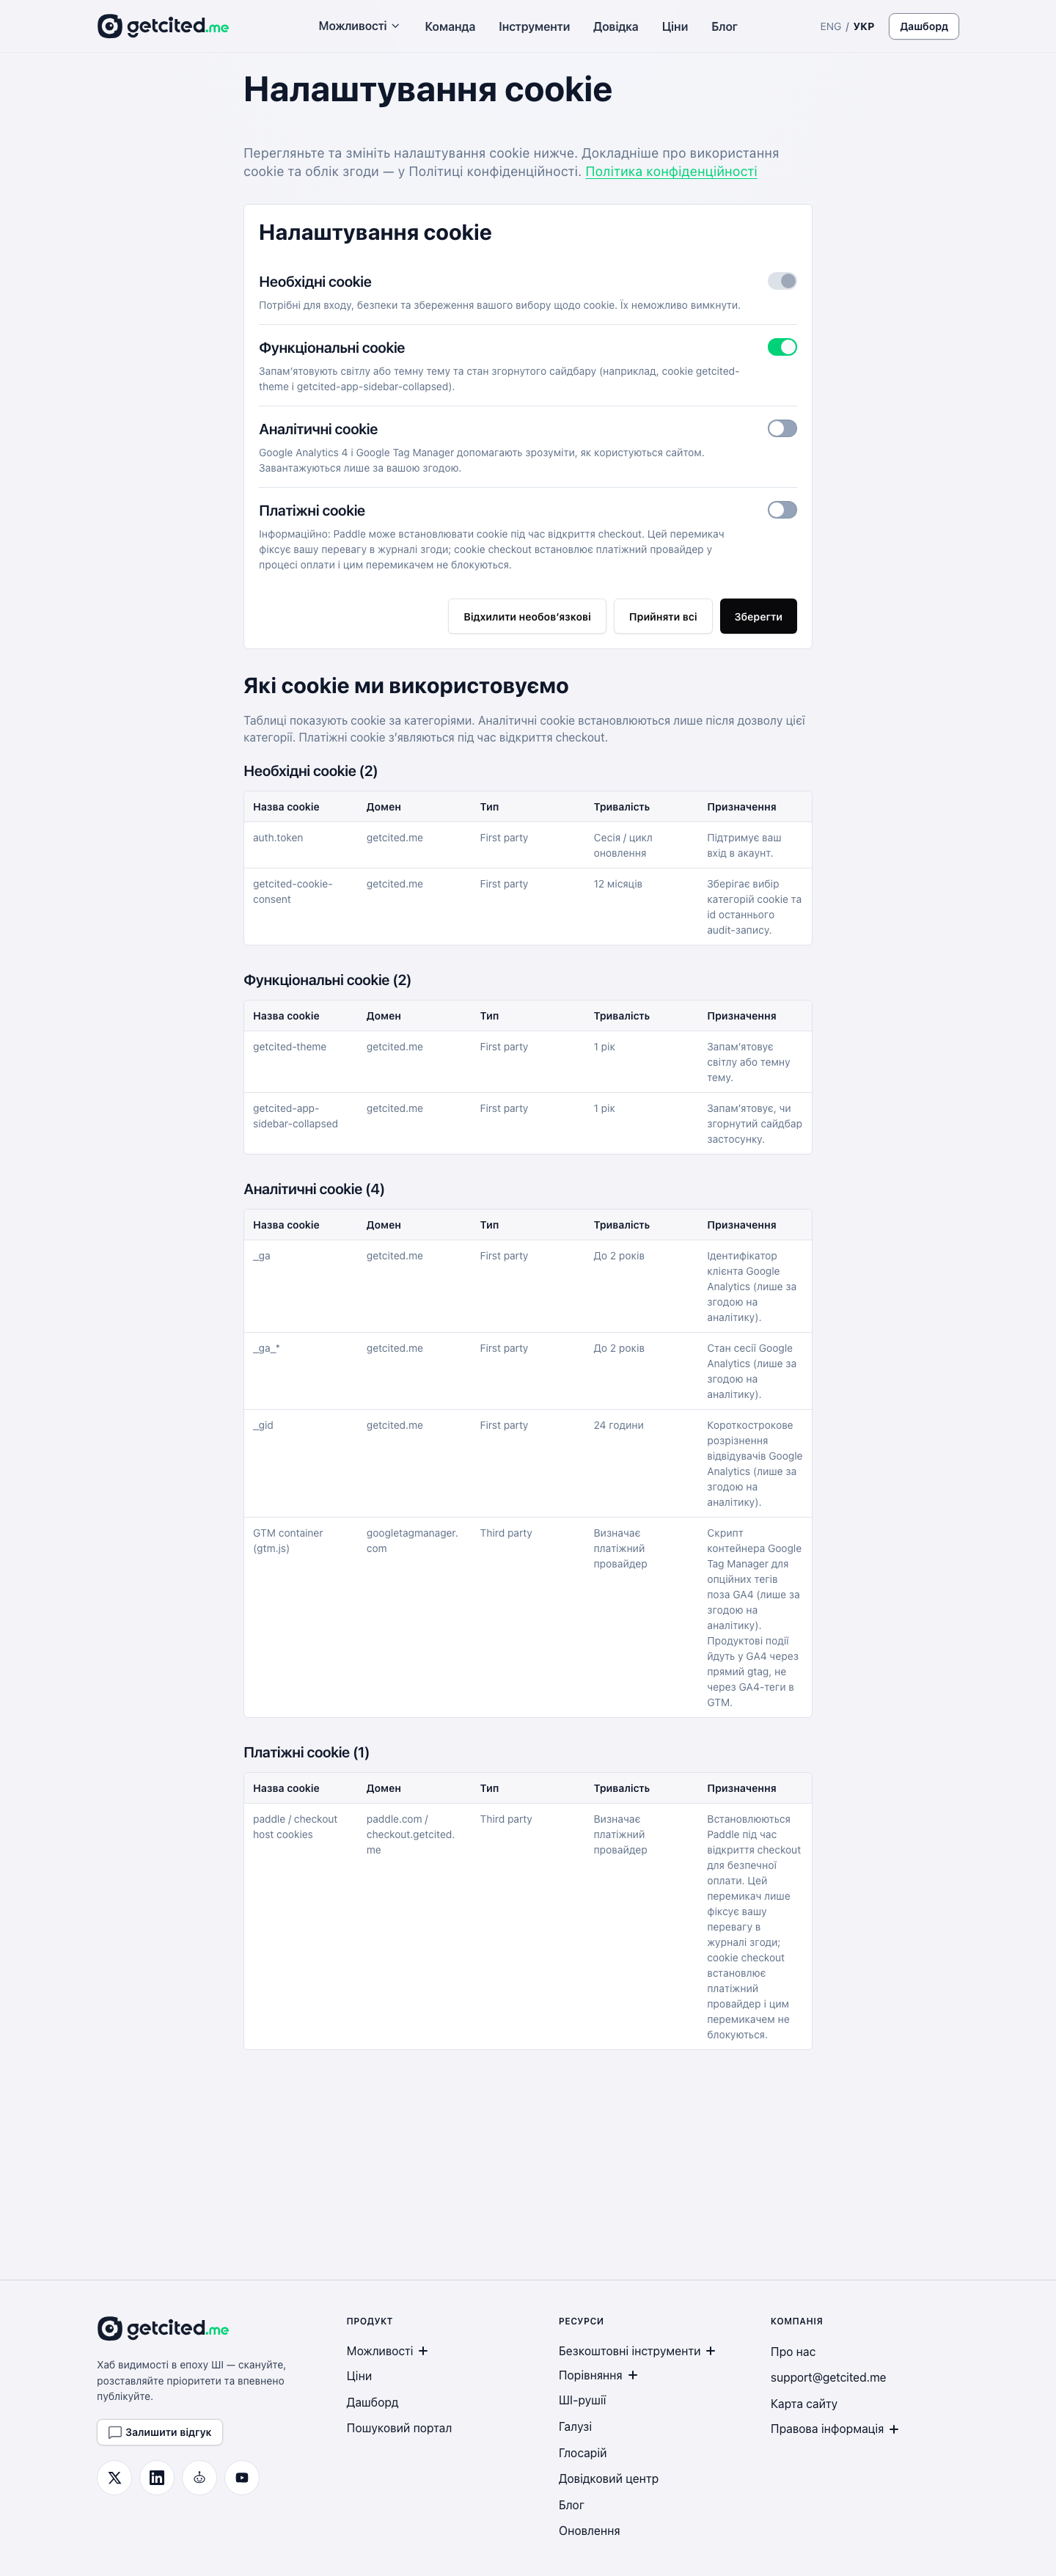Go to Ціни in top navigation
The height and width of the screenshot is (2576, 1056).
tap(675, 27)
